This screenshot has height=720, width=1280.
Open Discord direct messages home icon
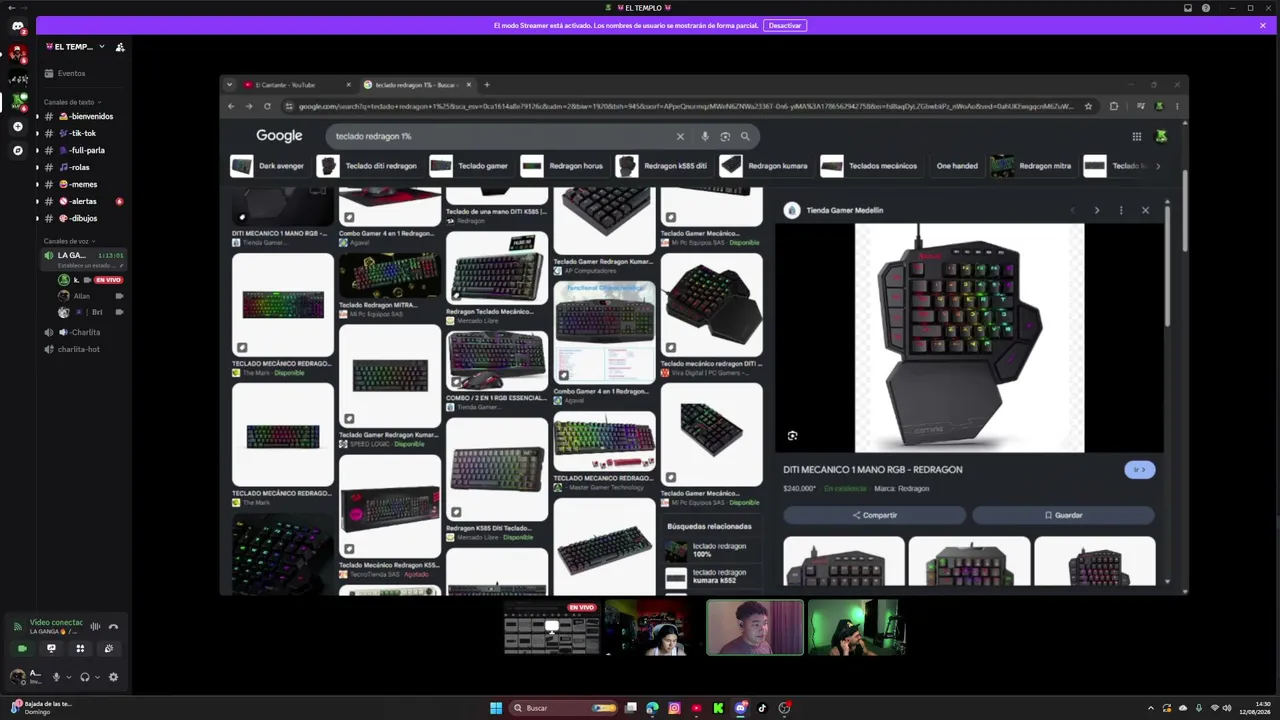[x=18, y=26]
